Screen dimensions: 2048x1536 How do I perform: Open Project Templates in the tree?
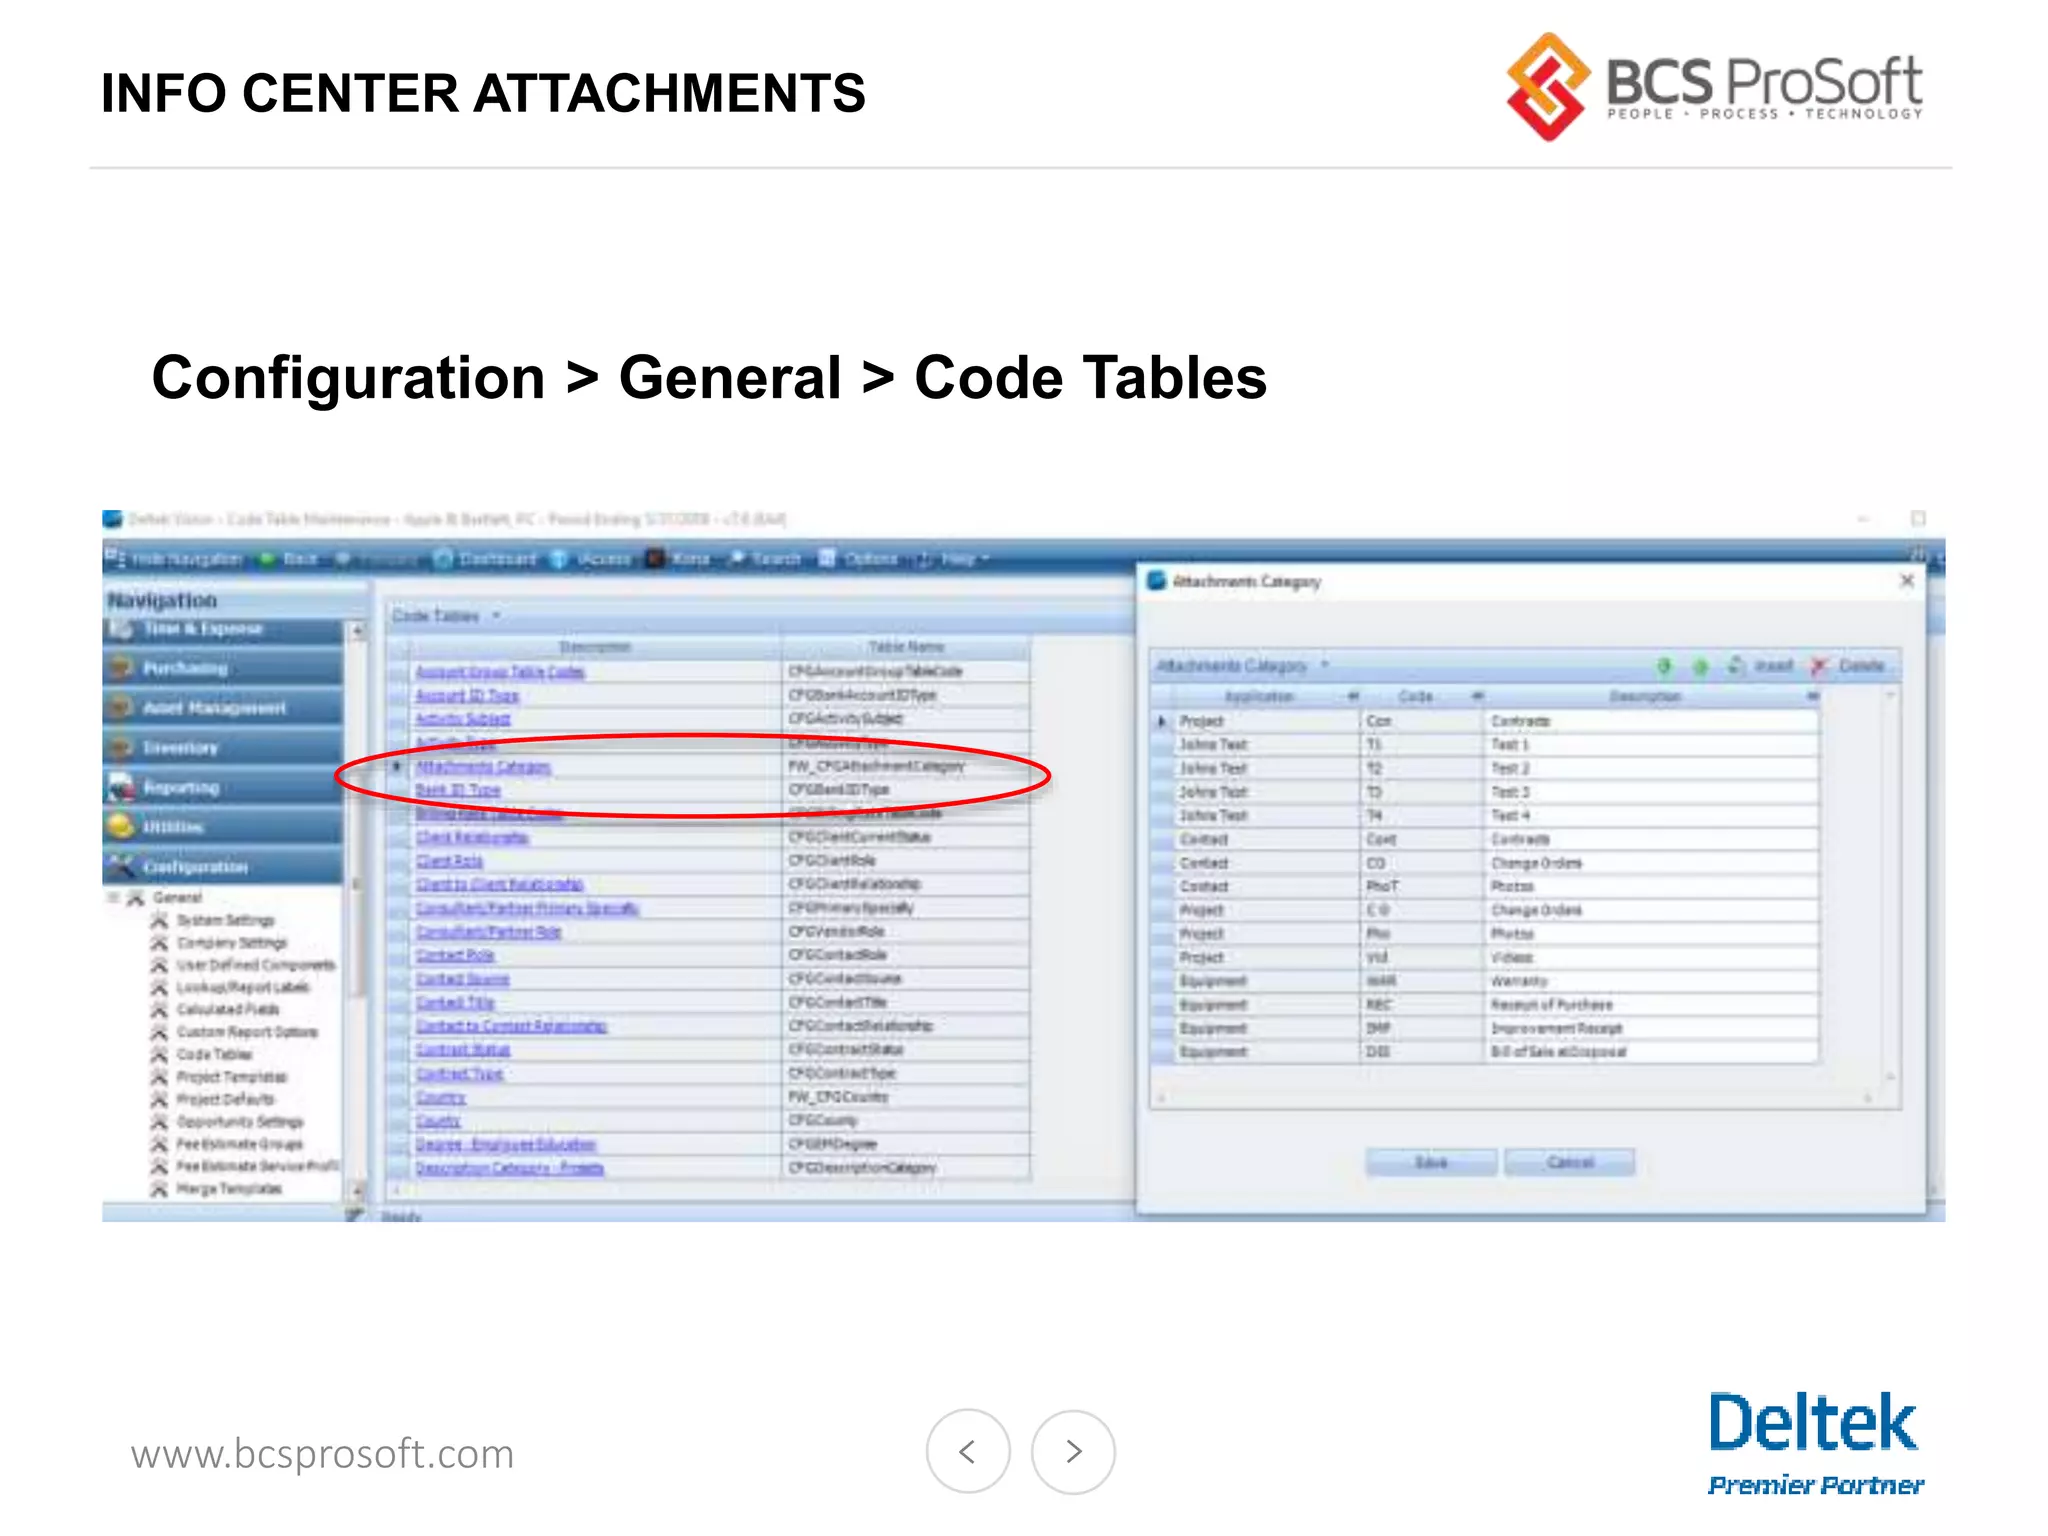click(x=231, y=1077)
